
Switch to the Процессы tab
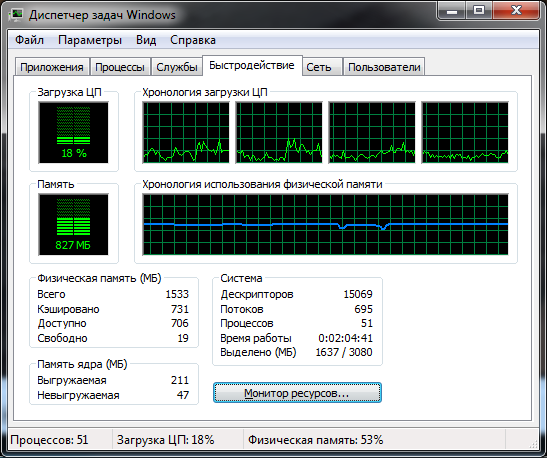120,67
